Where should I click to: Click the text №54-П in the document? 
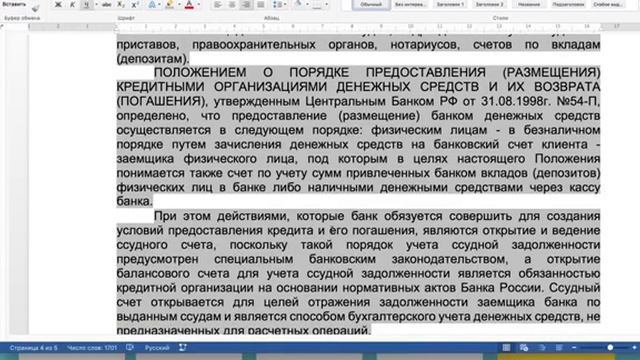pyautogui.click(x=578, y=101)
